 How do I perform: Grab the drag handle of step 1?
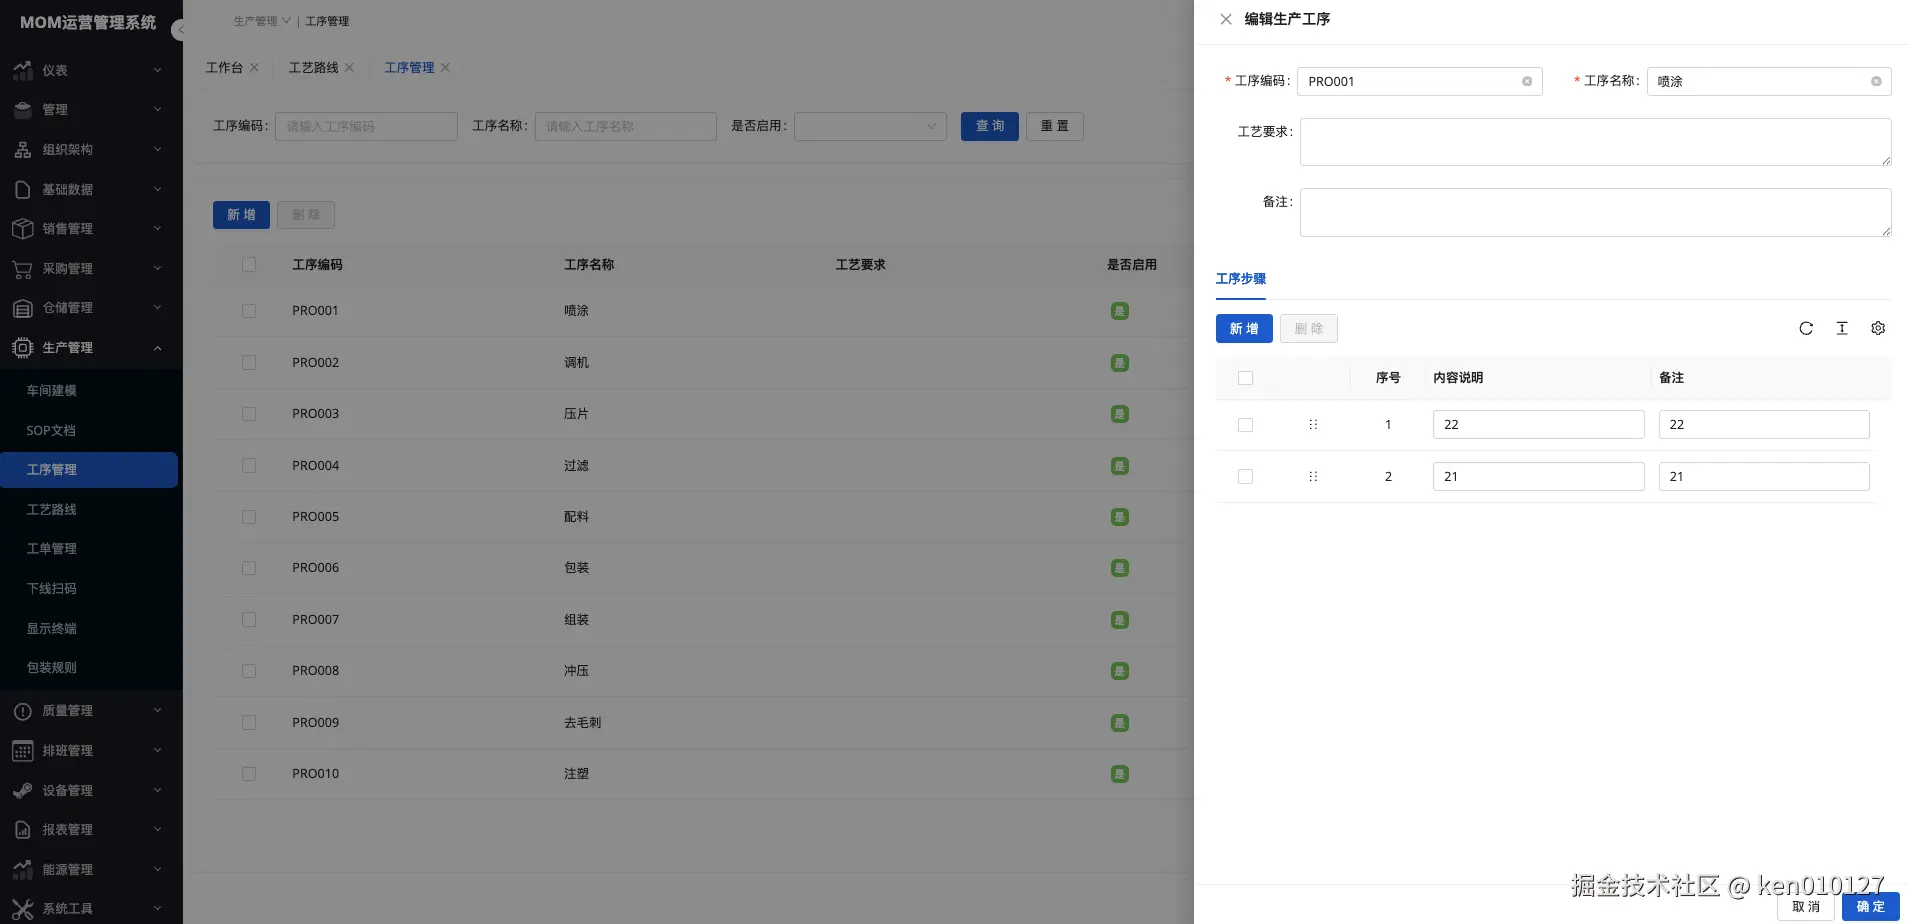[x=1313, y=425]
